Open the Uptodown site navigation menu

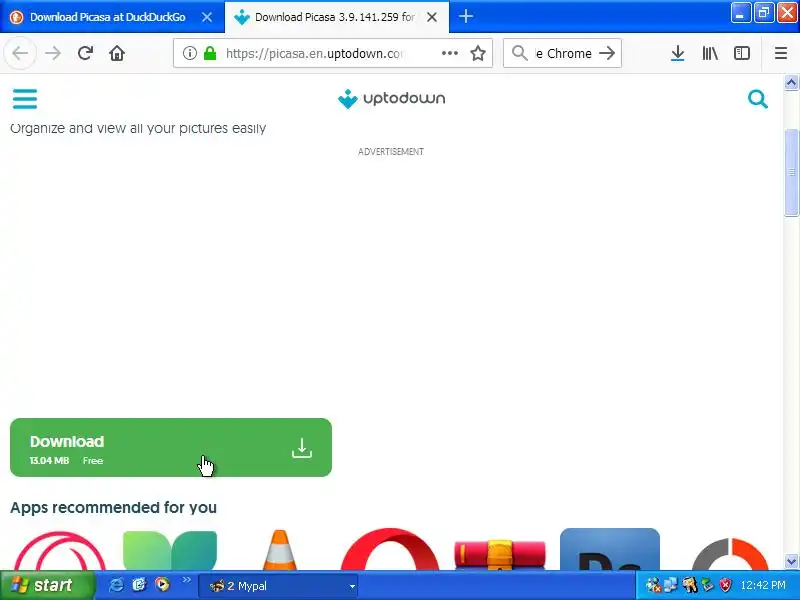(x=25, y=98)
